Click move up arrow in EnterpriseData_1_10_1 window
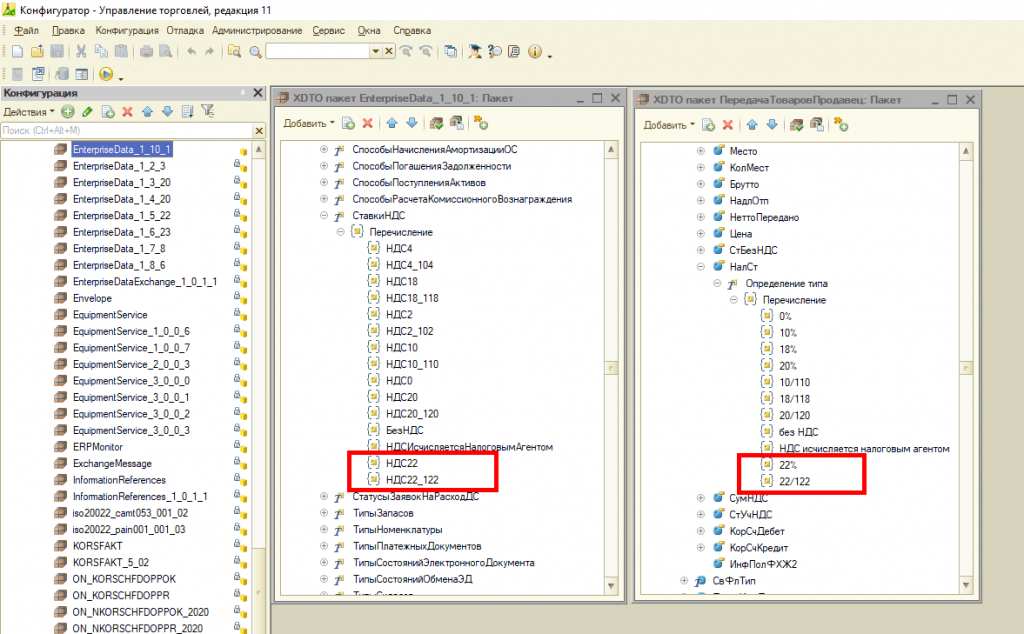Image resolution: width=1024 pixels, height=634 pixels. click(392, 123)
